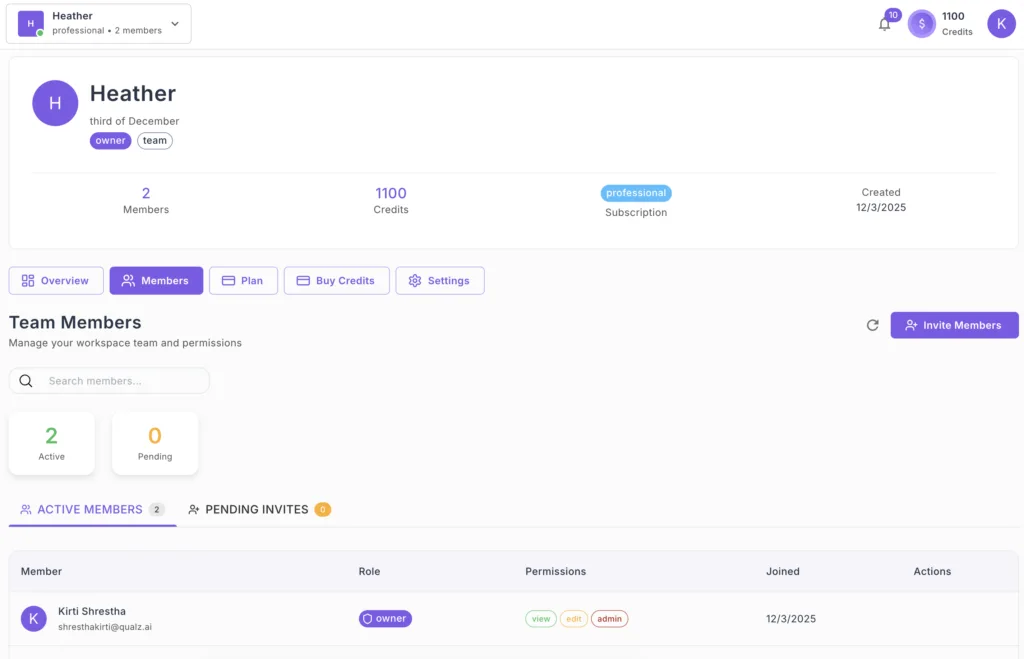Open the user avatar K menu
1024x659 pixels.
tap(1001, 24)
